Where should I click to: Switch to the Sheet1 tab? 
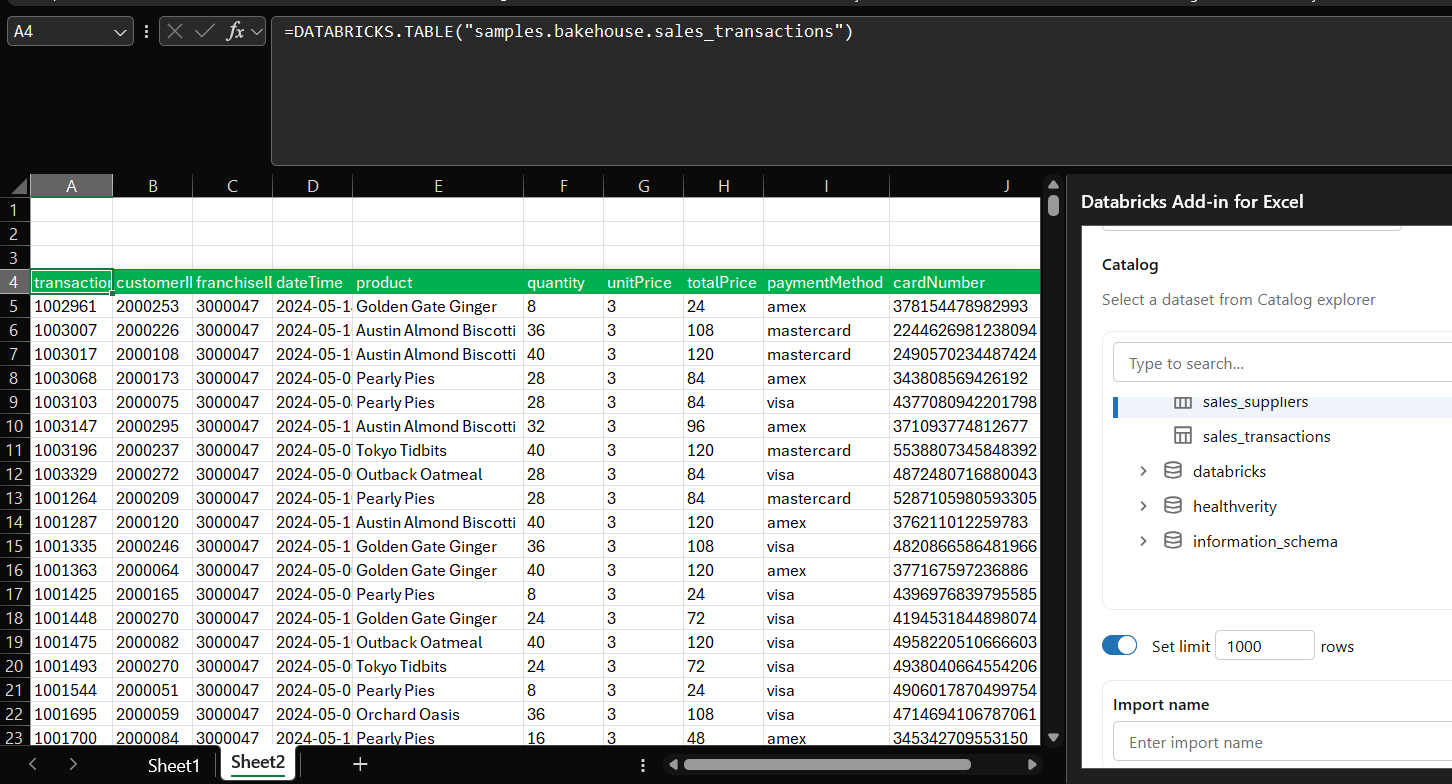(x=174, y=765)
